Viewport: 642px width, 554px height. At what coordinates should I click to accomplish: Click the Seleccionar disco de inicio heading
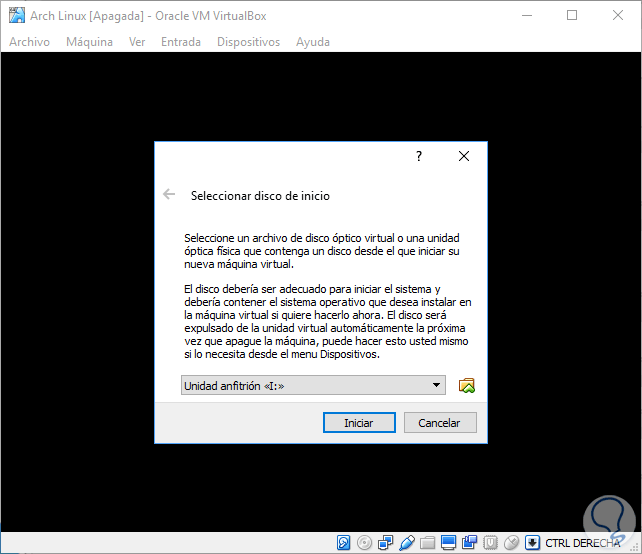point(260,196)
